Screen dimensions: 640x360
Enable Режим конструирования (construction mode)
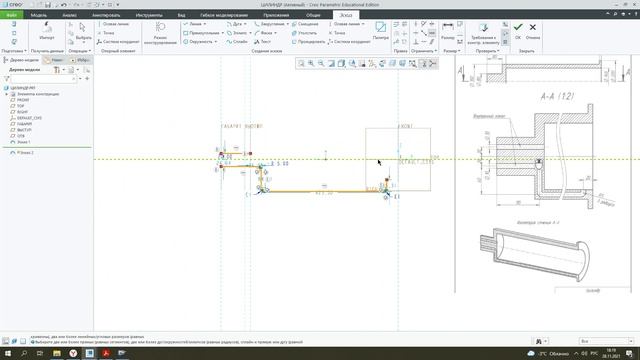(160, 33)
